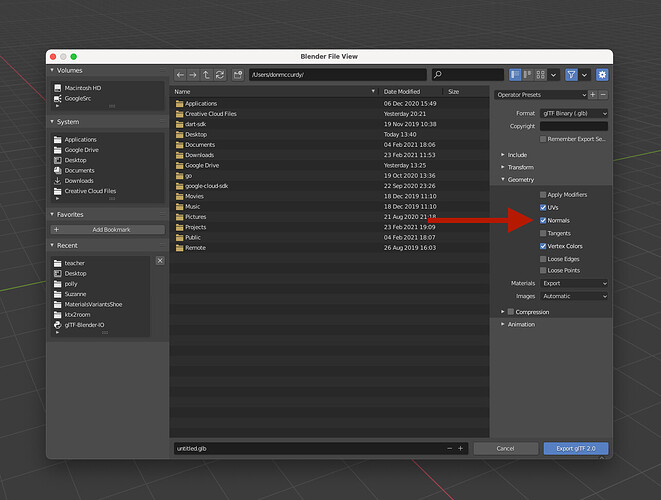
Task: Navigate up to the parent directory
Action: [206, 75]
